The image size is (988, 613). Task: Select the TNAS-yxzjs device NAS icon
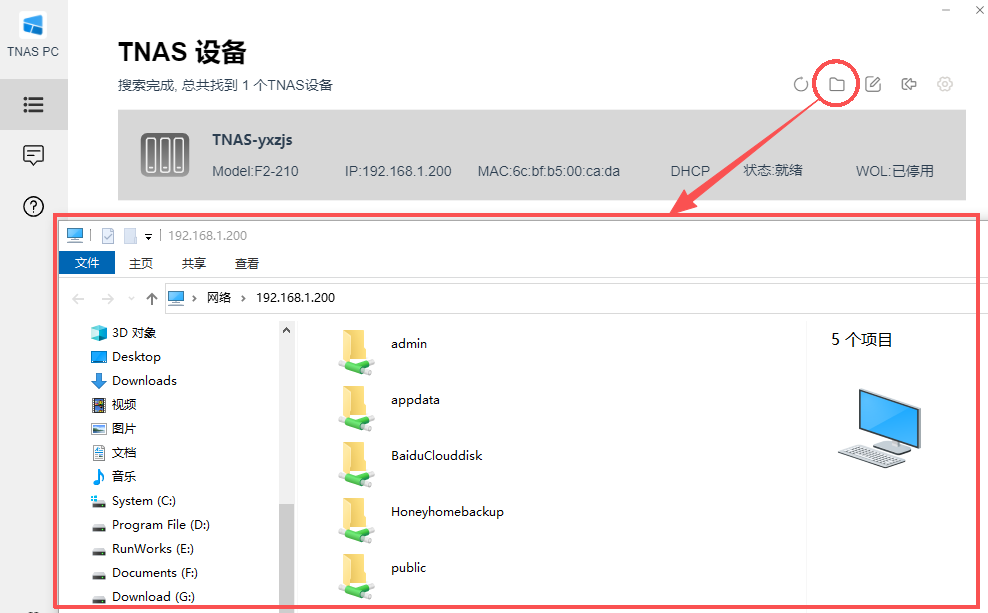click(x=165, y=154)
